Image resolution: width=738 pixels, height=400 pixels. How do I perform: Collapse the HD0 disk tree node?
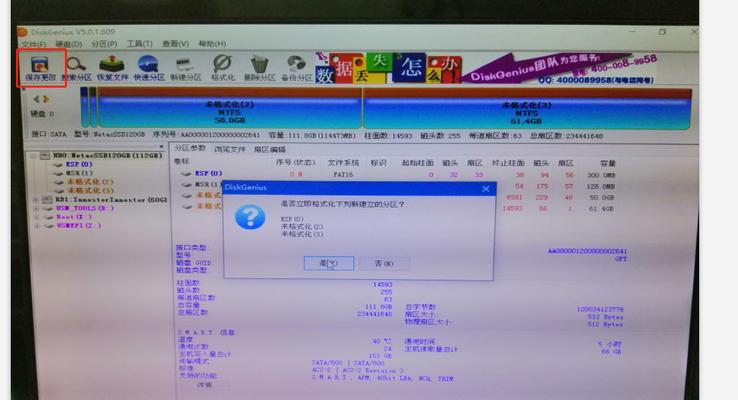[x=33, y=156]
